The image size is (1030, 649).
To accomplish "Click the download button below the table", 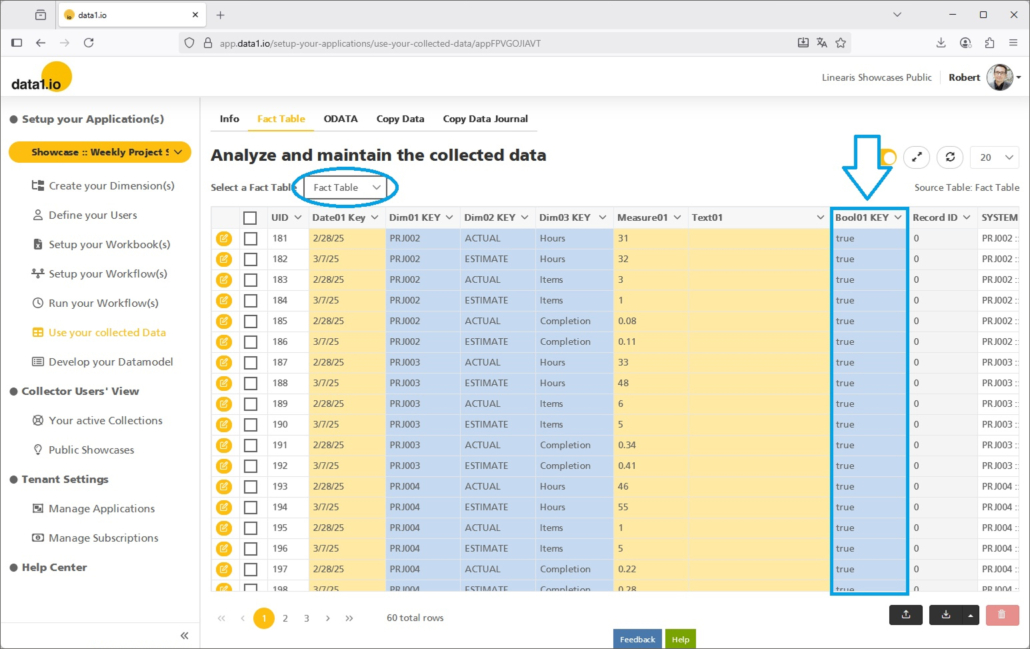I will [945, 615].
